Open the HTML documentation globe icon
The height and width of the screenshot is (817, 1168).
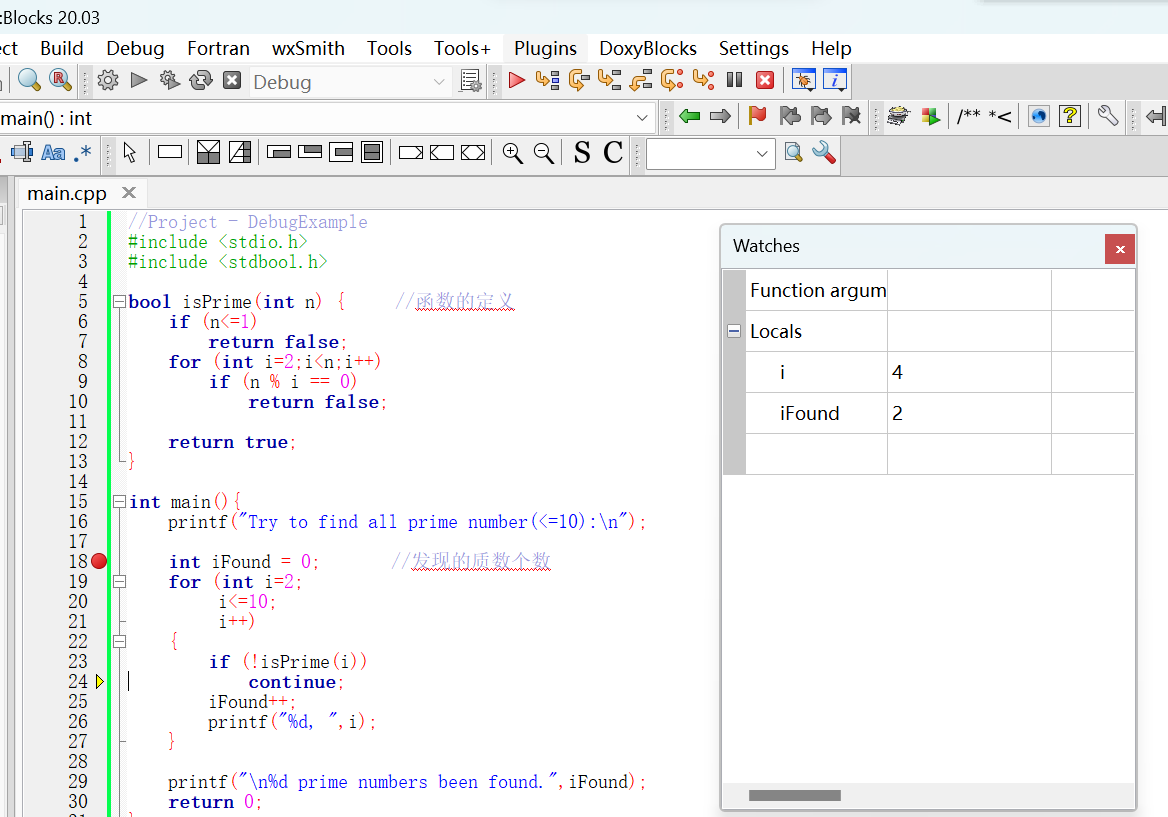(x=1038, y=115)
